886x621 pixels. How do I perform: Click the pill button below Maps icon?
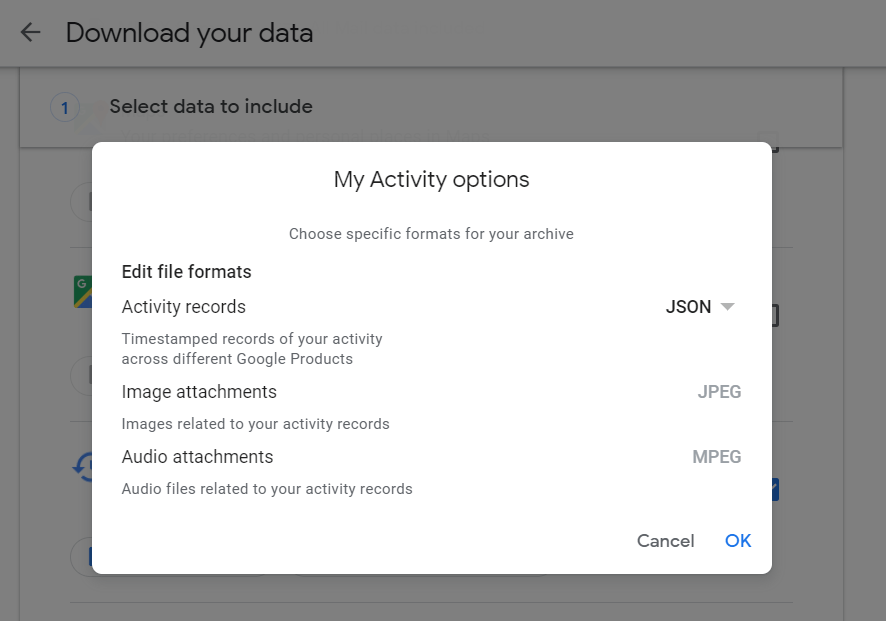[81, 376]
